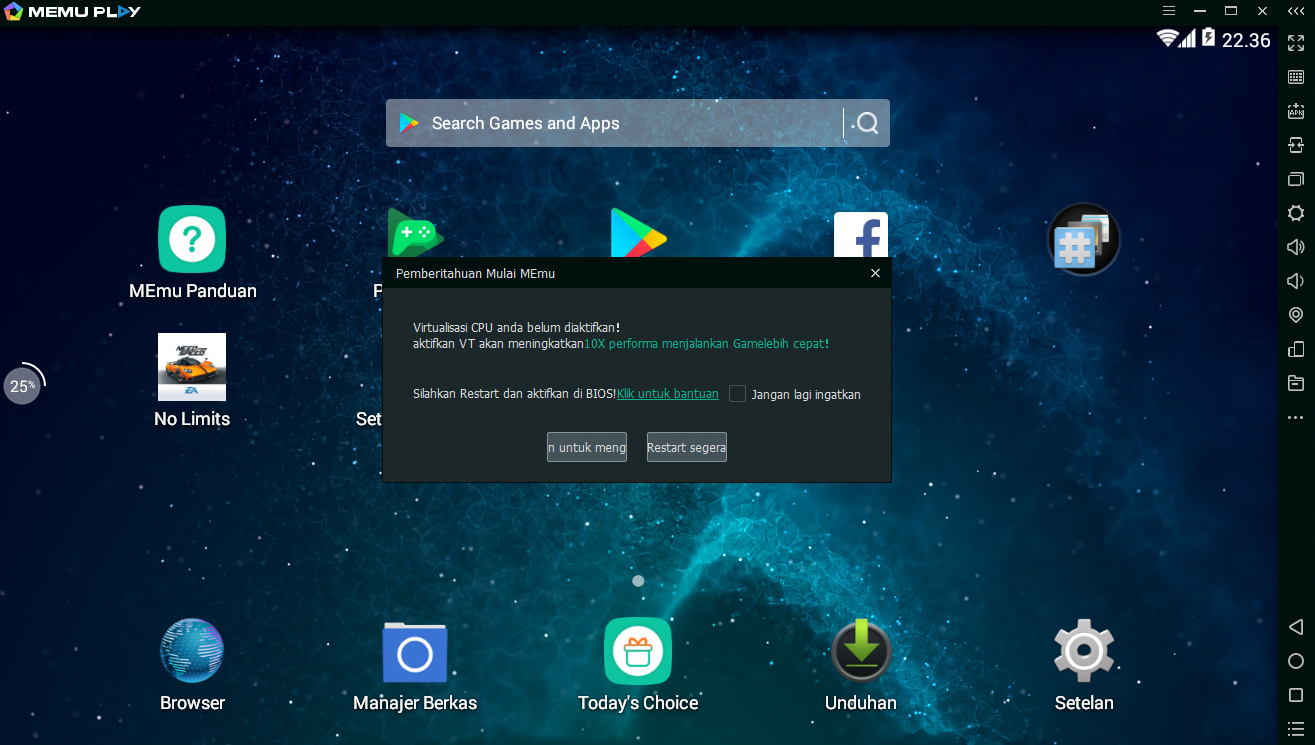
Task: Collapse the sidebar with triple chevron
Action: [x=1296, y=11]
